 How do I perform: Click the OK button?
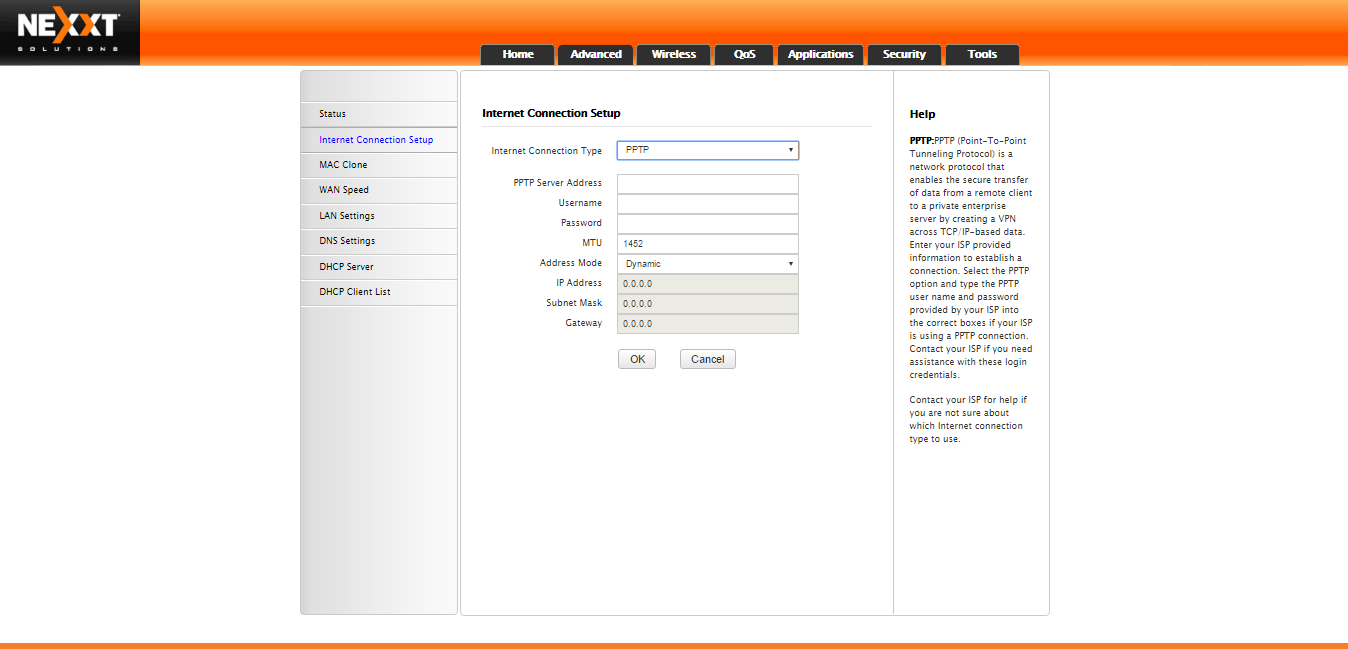tap(637, 359)
